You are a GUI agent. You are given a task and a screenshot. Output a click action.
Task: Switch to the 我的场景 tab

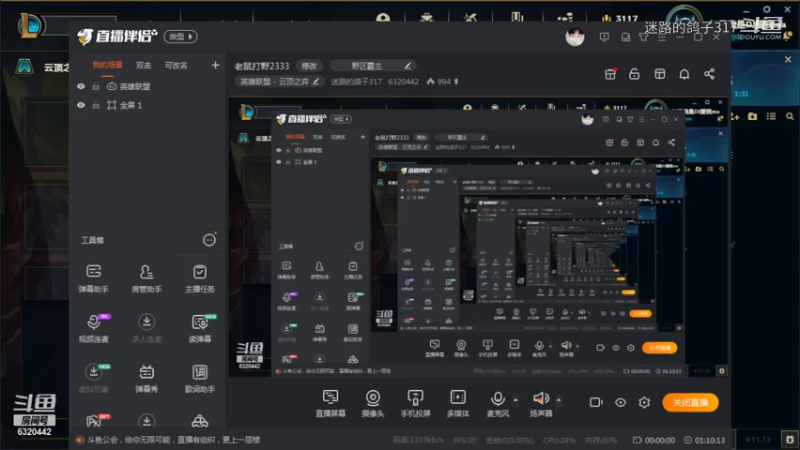(x=107, y=65)
